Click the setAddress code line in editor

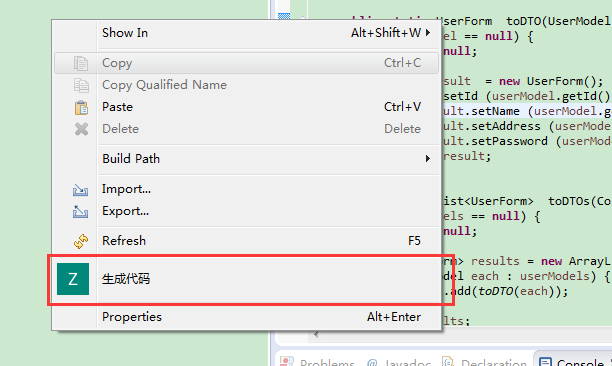pyautogui.click(x=527, y=126)
